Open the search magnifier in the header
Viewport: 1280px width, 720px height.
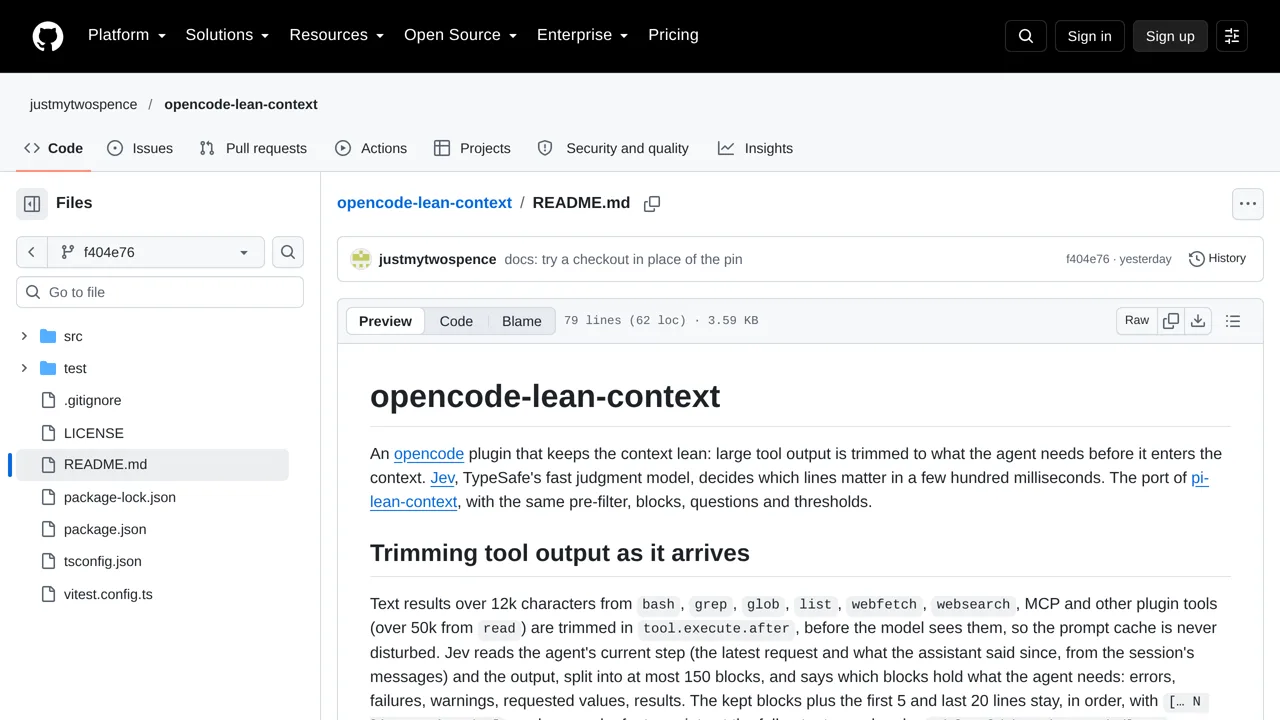1026,36
